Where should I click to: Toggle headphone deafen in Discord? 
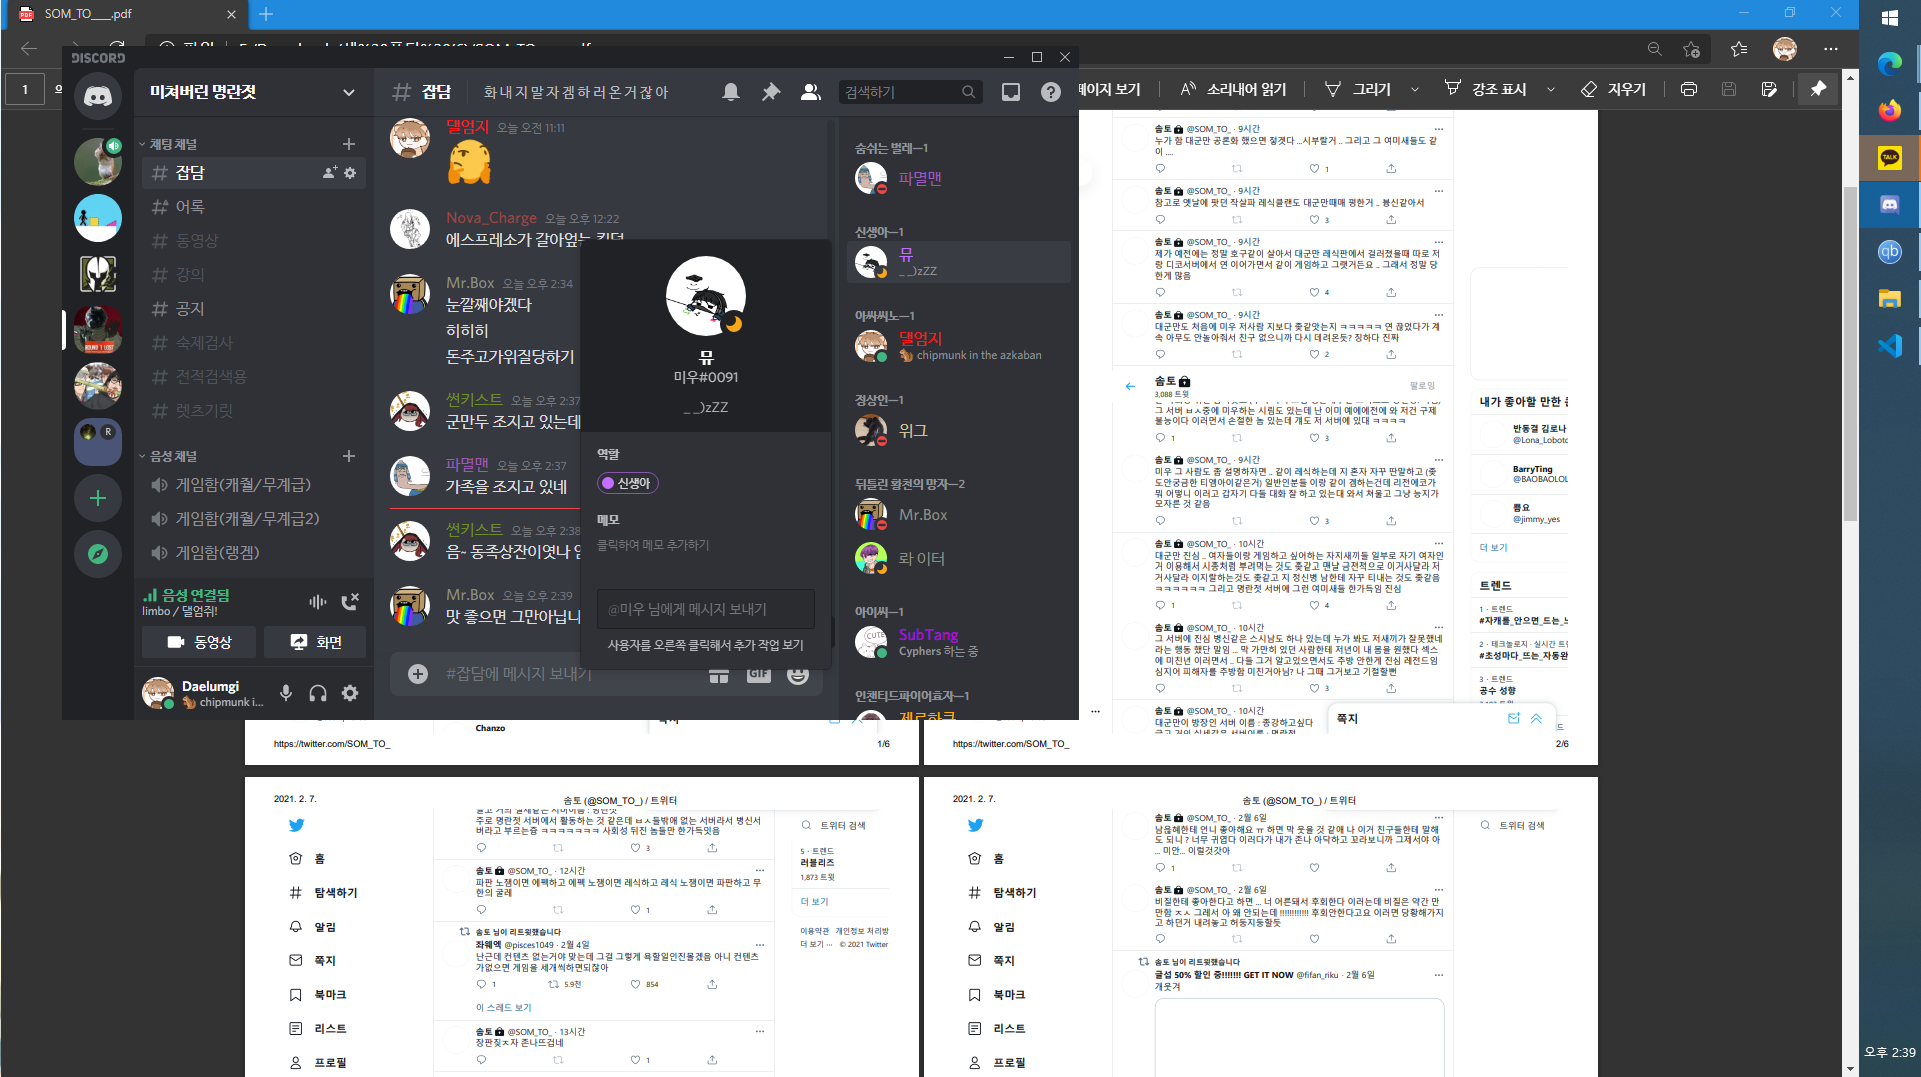pos(318,693)
